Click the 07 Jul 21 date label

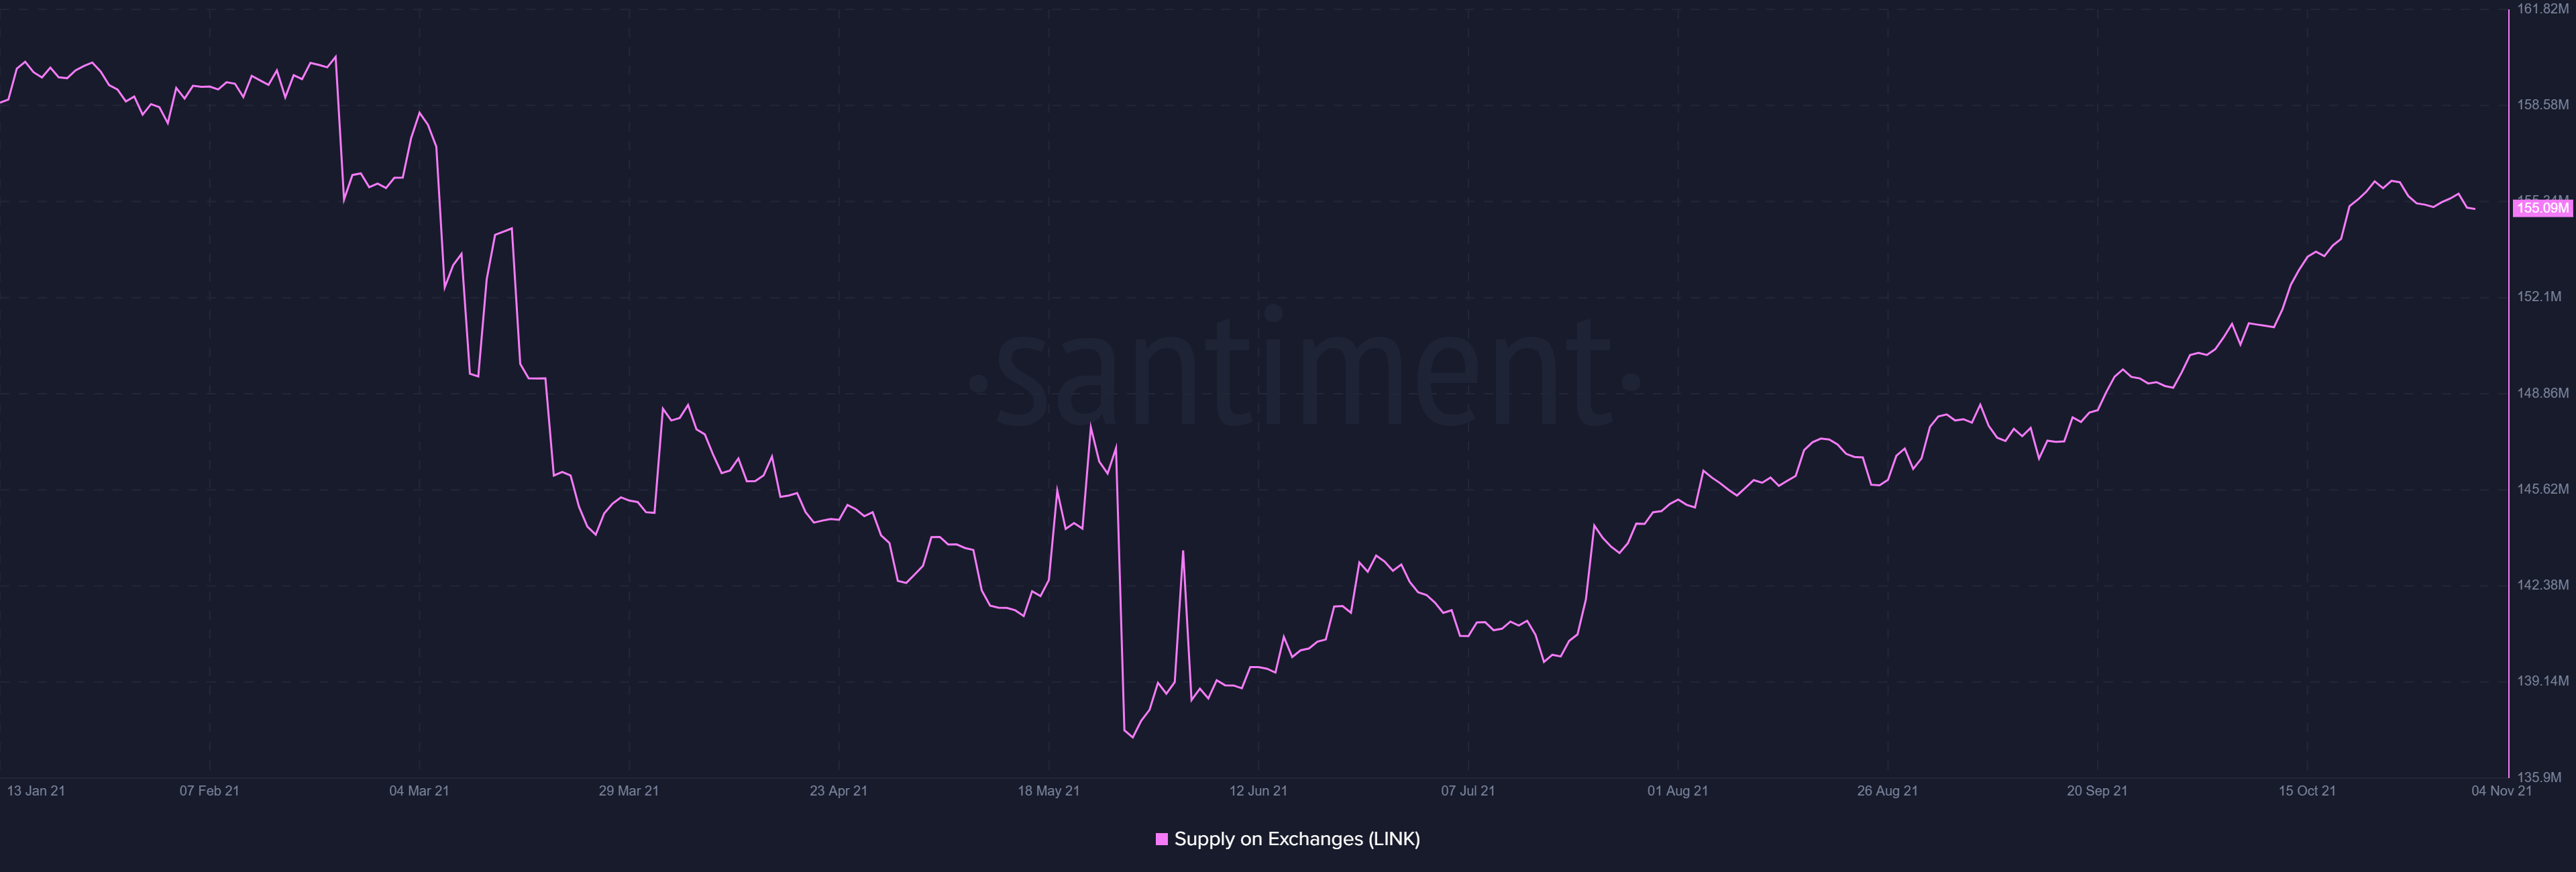point(1467,791)
